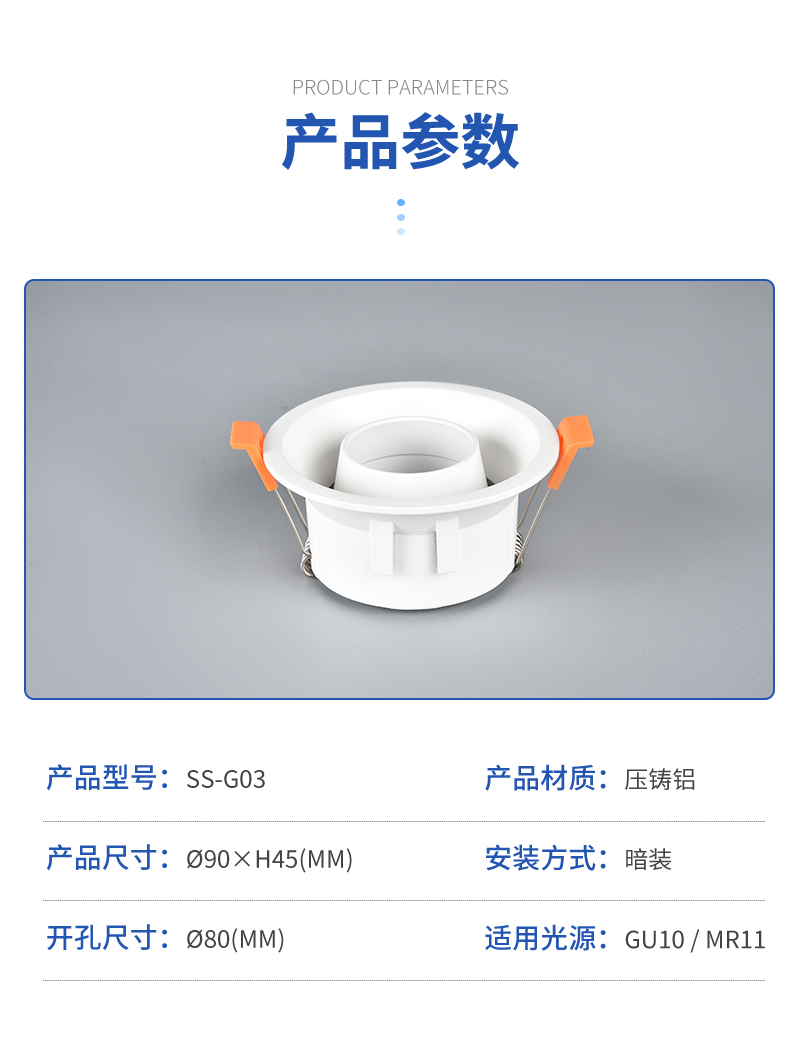Click the middle blue dot below heading
Viewport: 800px width, 1037px height.
pyautogui.click(x=401, y=217)
